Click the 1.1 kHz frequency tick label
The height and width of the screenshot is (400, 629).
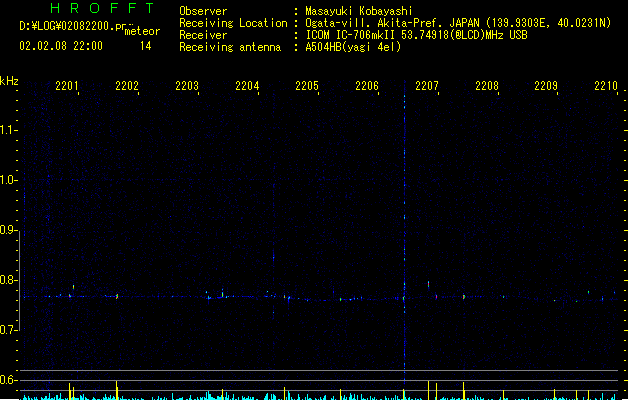(9, 130)
